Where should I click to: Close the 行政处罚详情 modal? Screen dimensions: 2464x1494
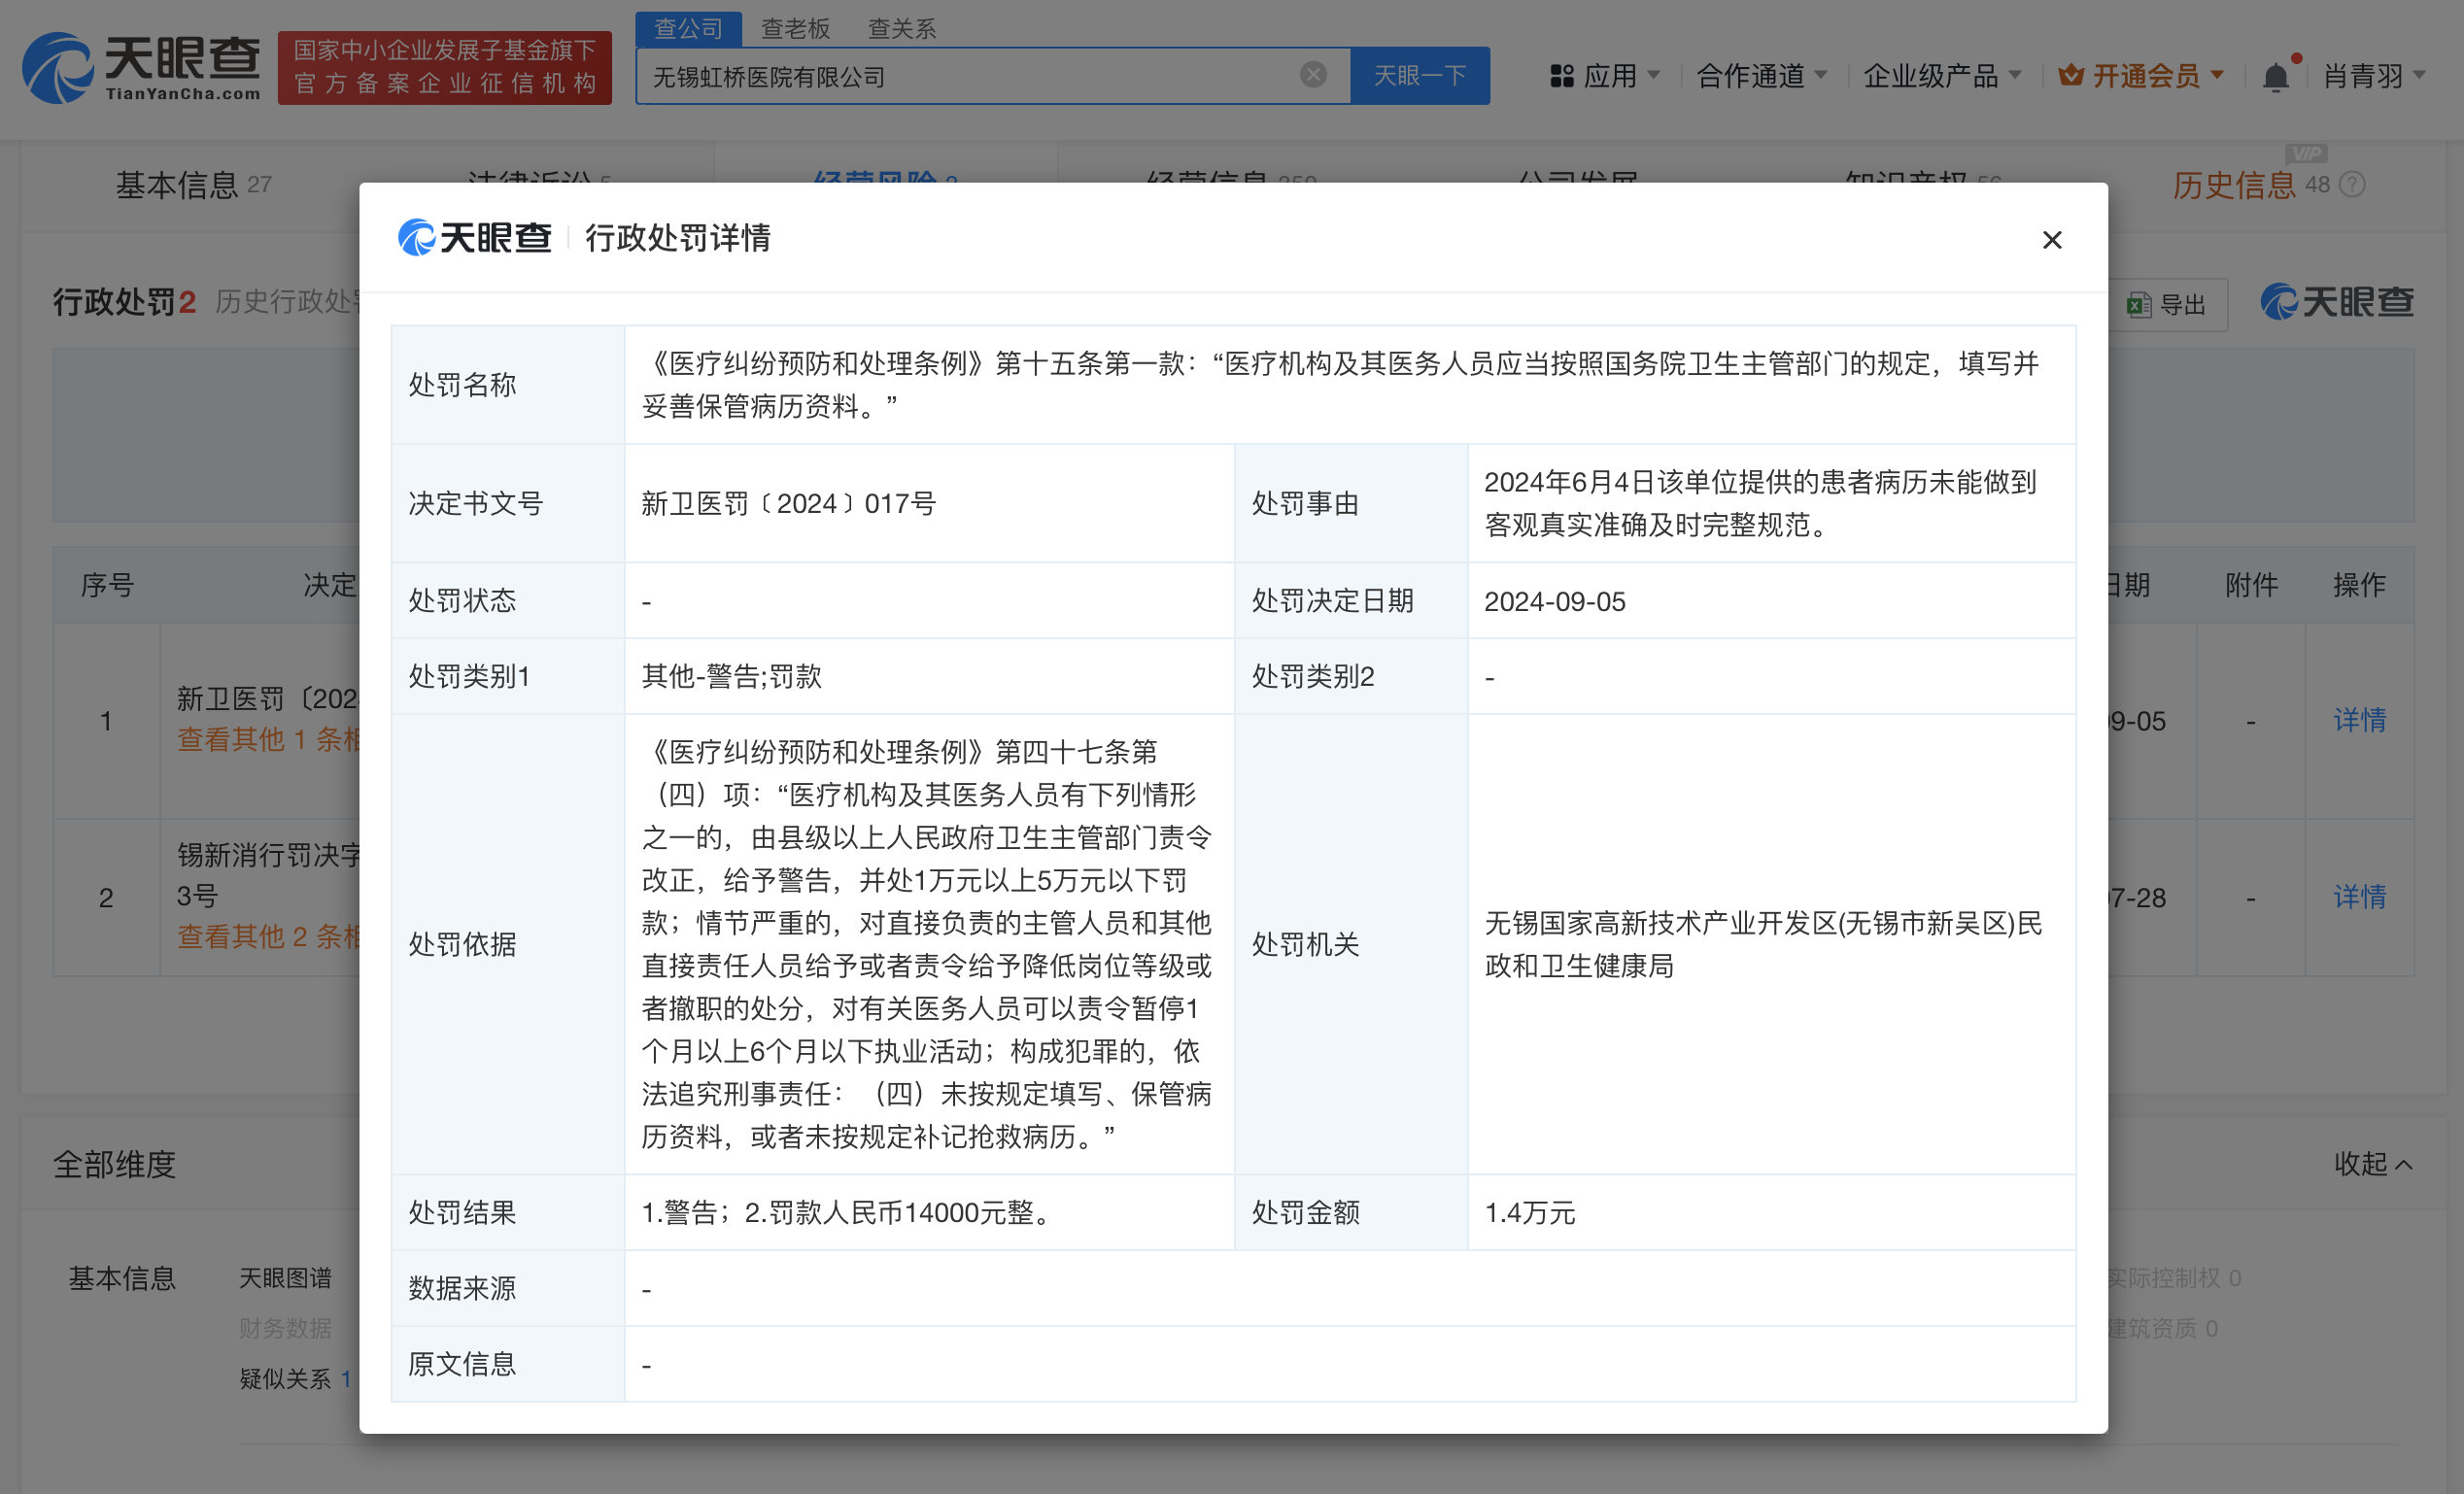2052,240
